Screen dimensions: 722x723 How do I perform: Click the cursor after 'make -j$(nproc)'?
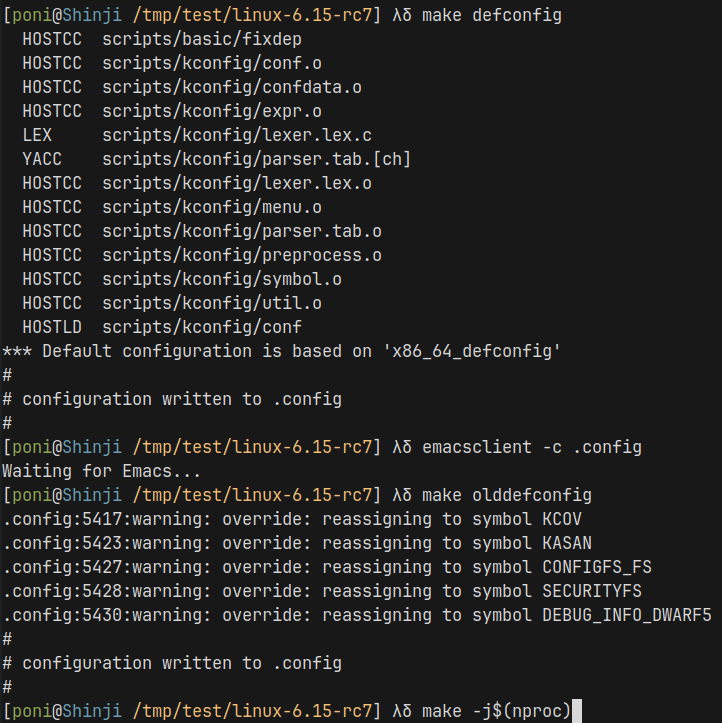576,711
